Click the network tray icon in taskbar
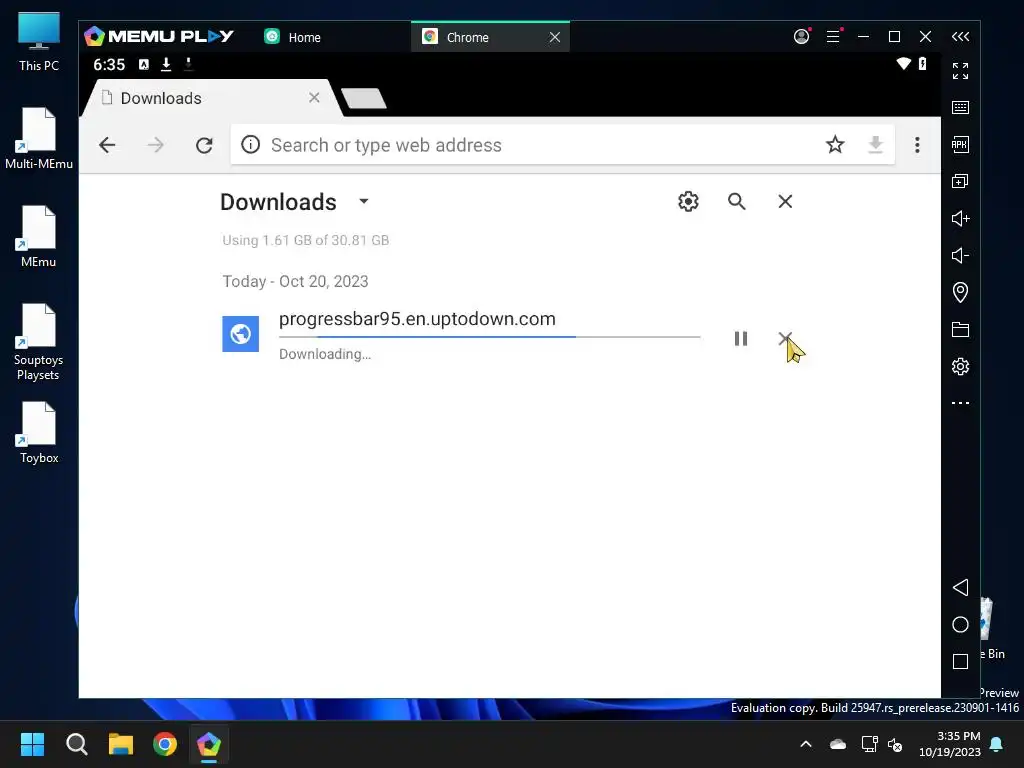Viewport: 1024px width, 768px height. 869,744
